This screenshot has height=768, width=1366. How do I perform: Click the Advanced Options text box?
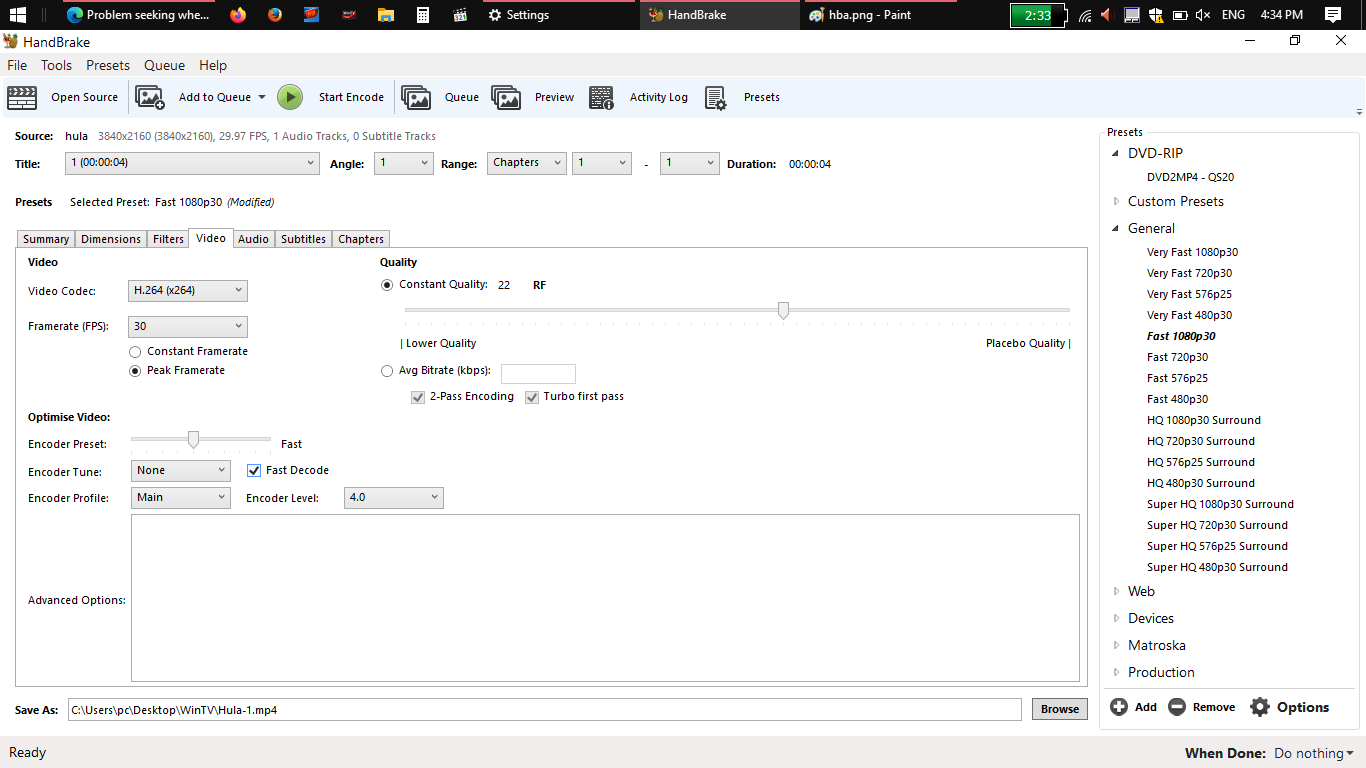tap(605, 598)
